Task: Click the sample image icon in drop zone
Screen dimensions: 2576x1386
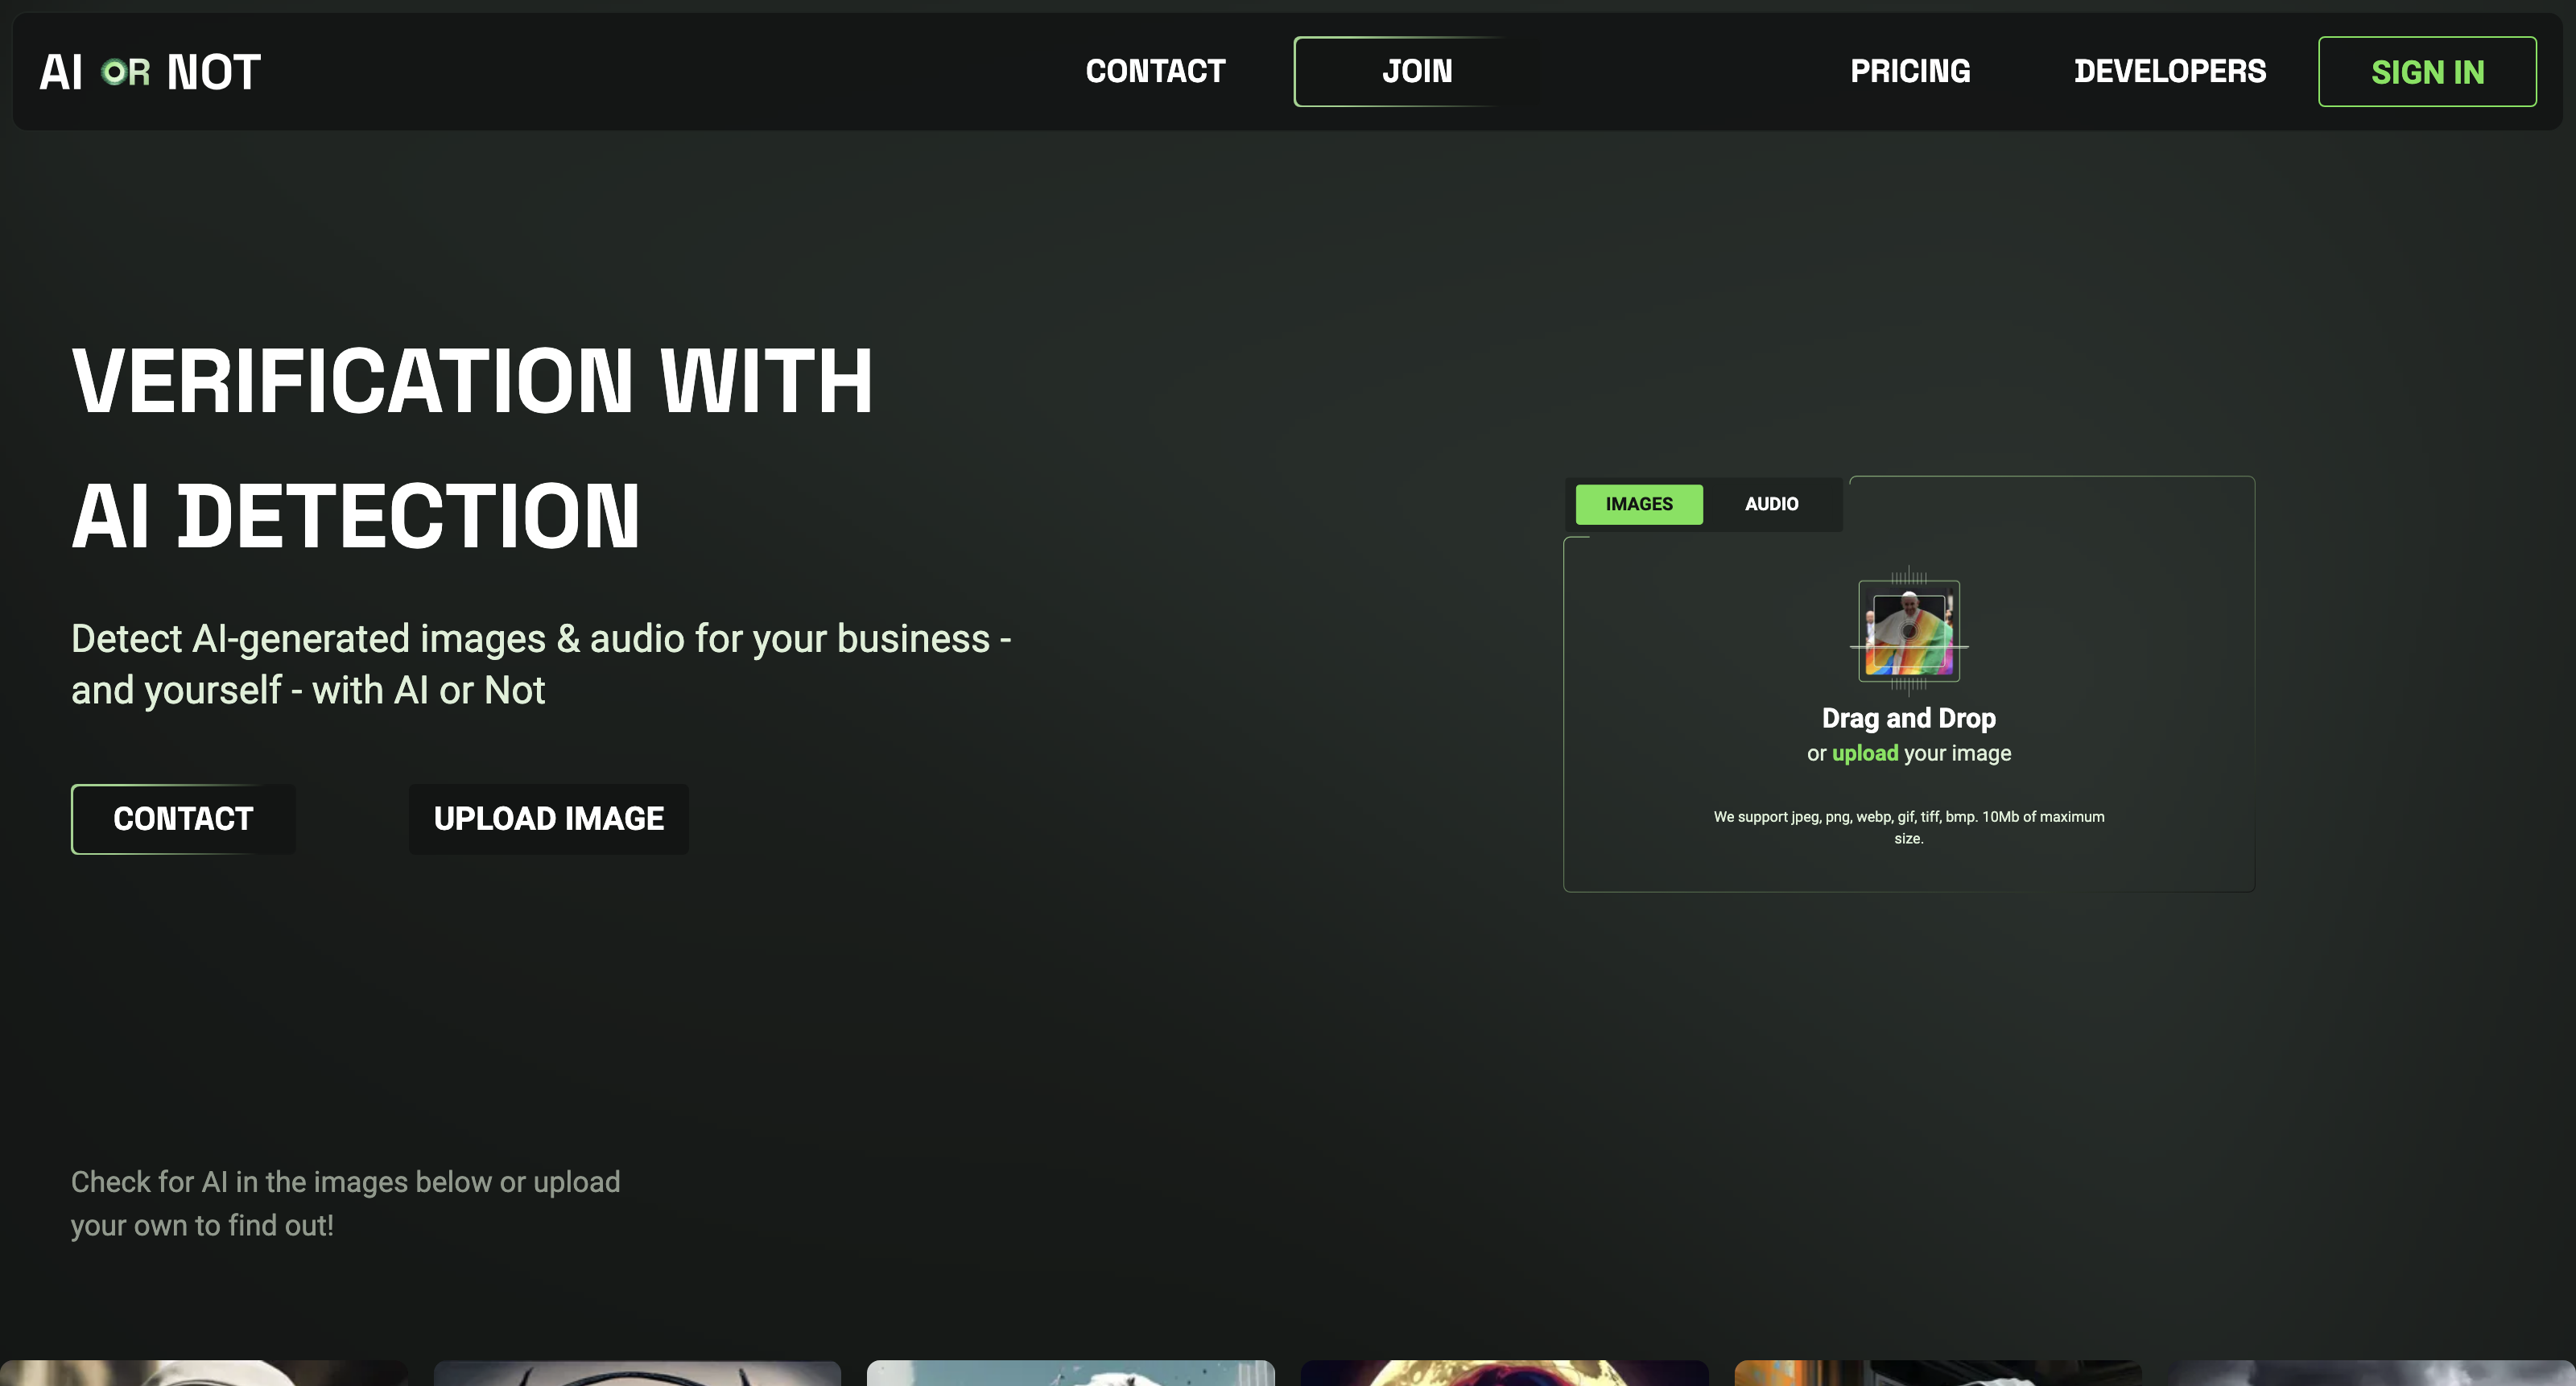Action: (1909, 631)
